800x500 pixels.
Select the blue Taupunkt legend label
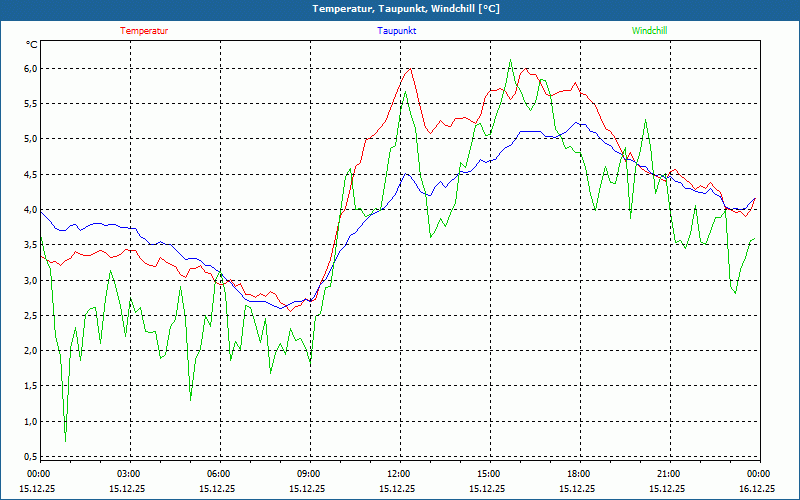pos(397,31)
